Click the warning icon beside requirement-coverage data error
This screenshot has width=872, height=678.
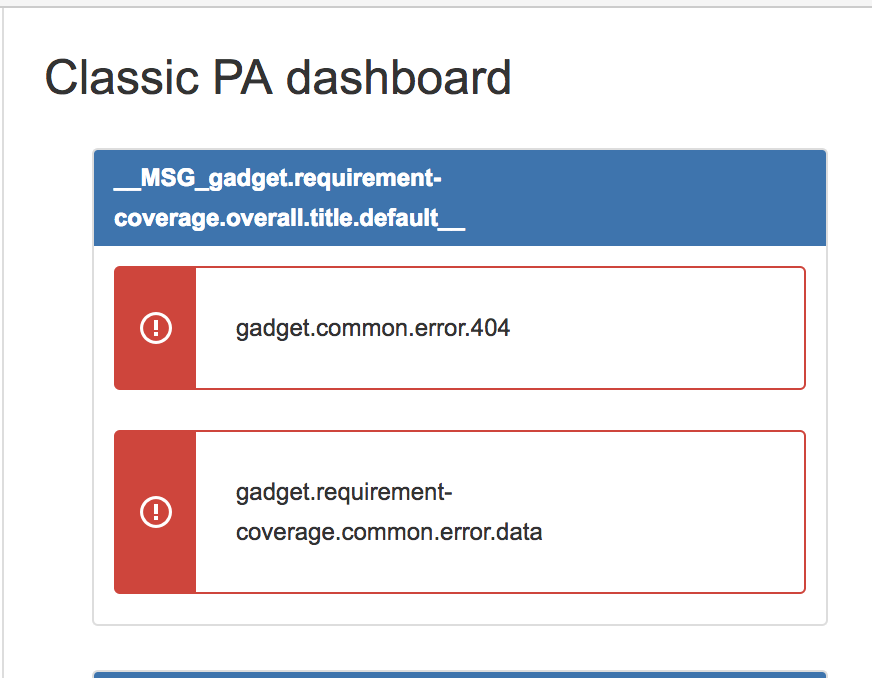click(155, 512)
